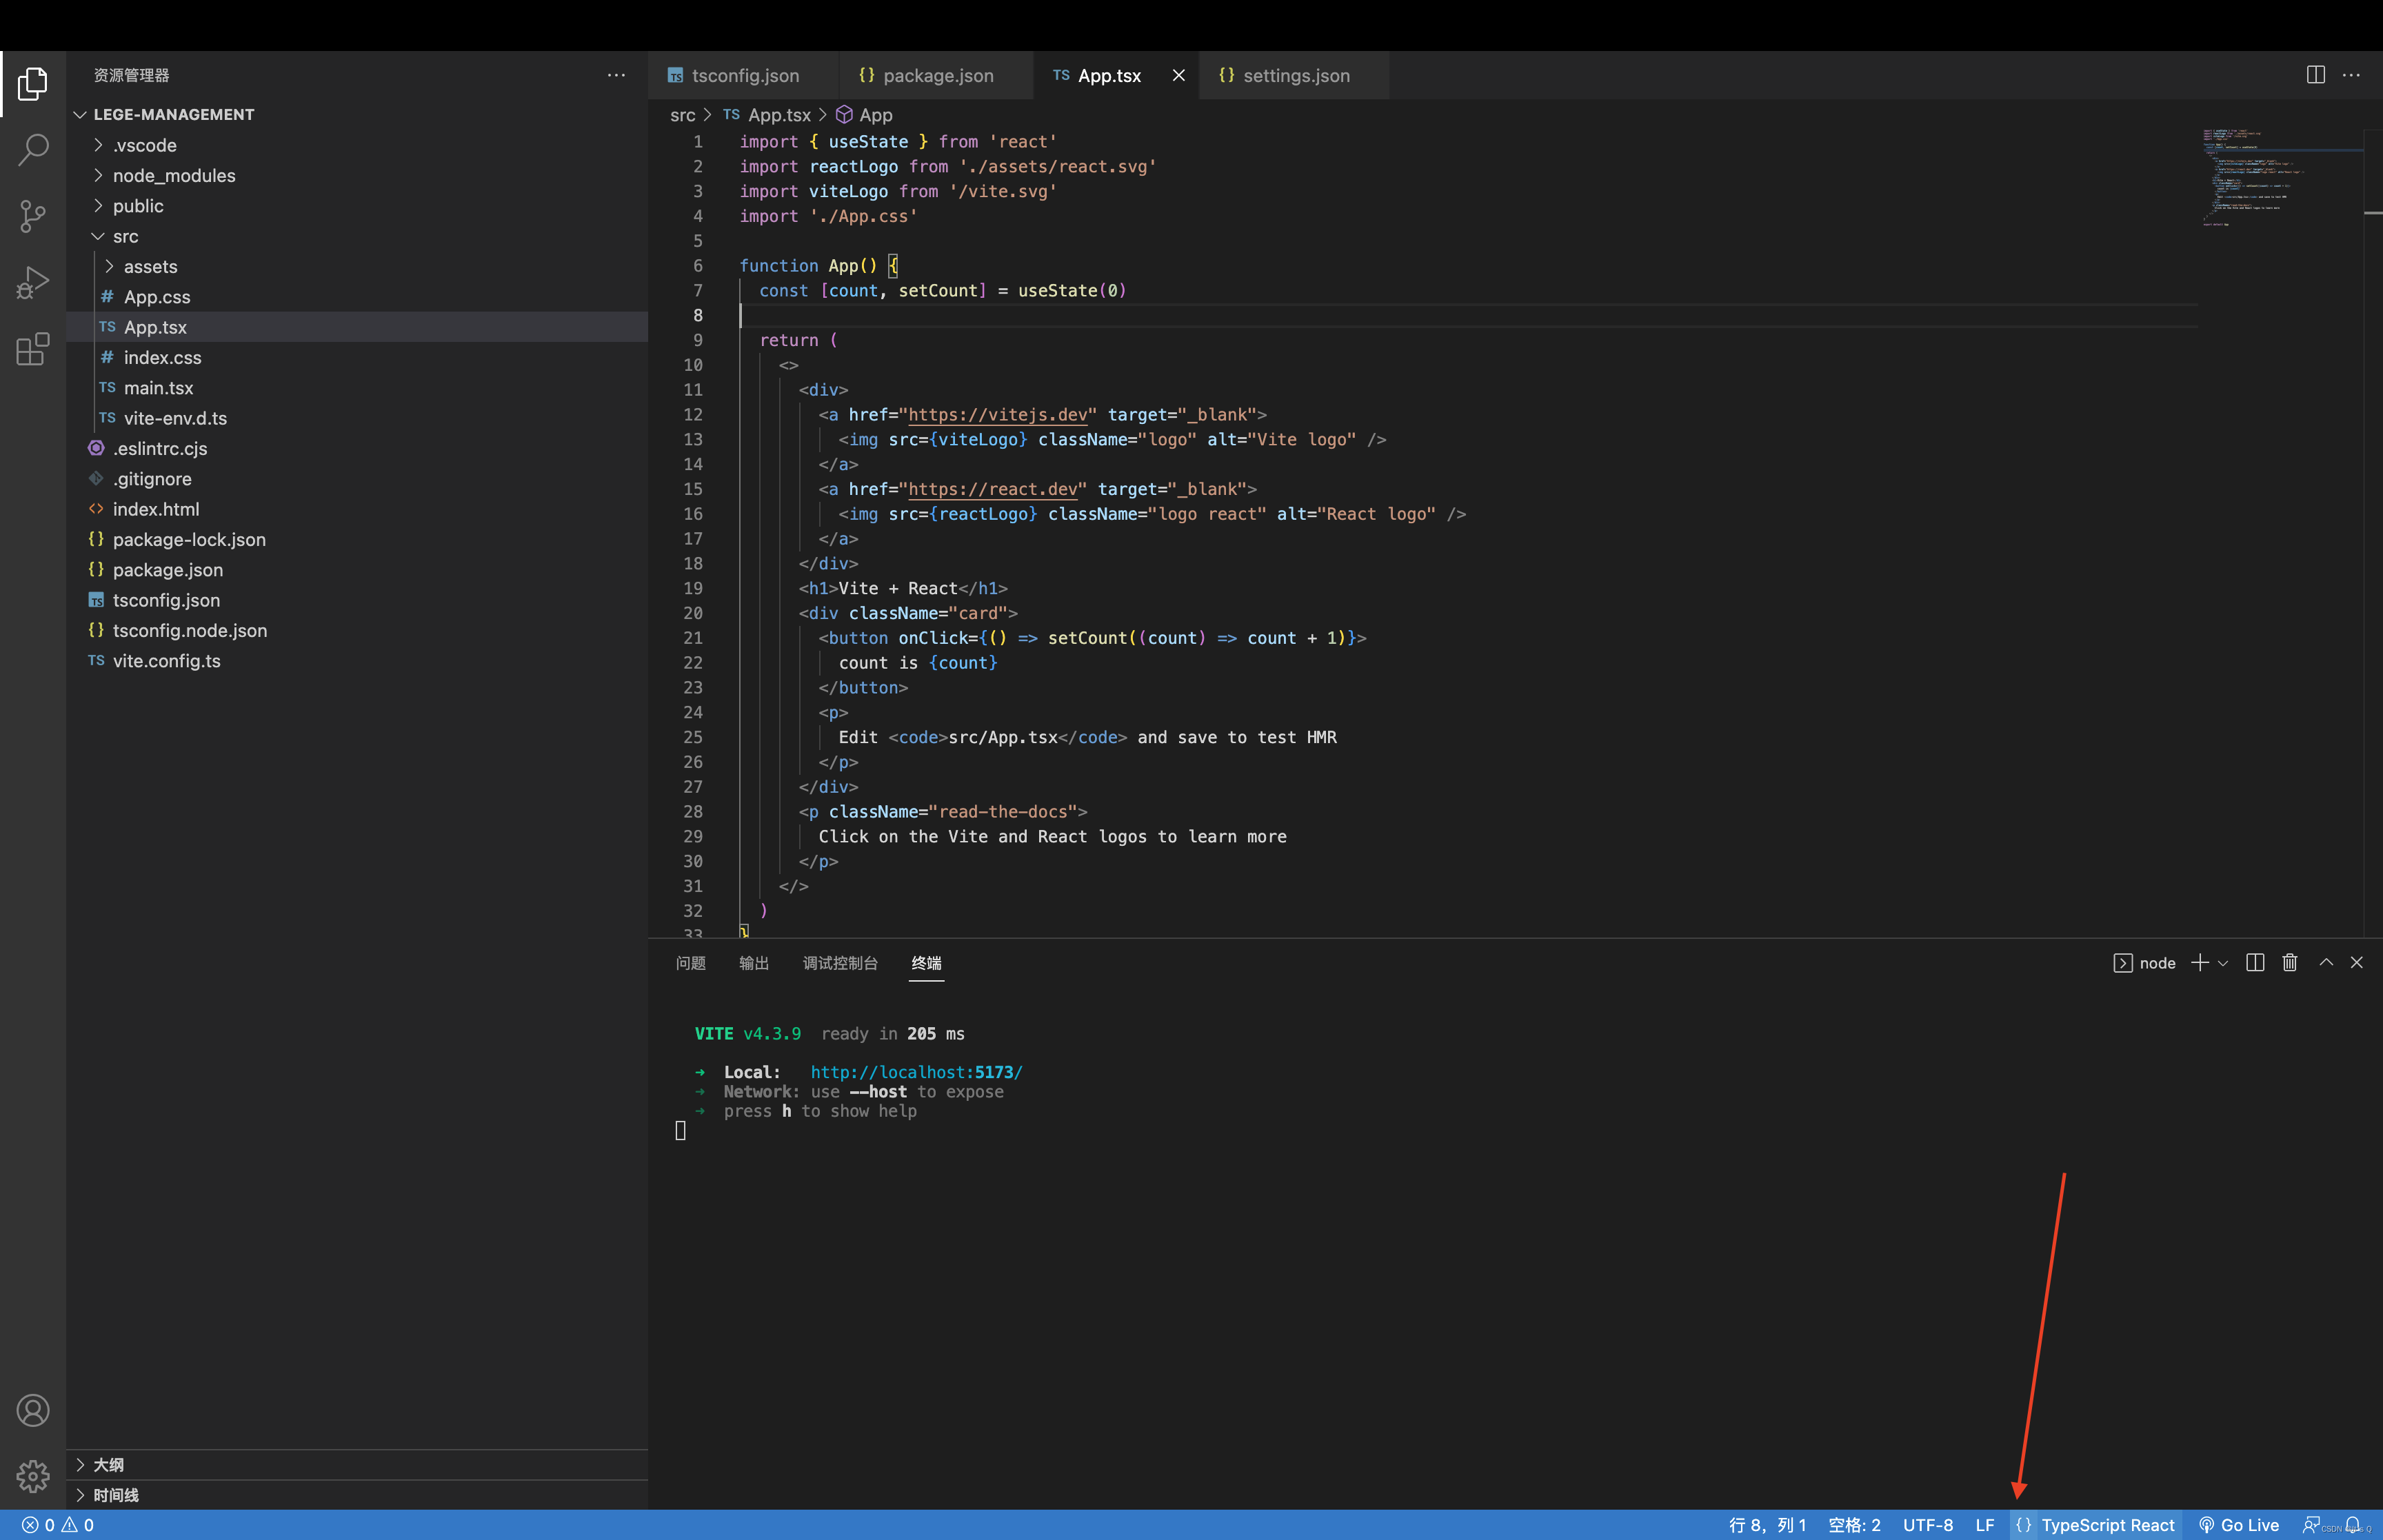Open the localhost:5173 terminal link

click(916, 1072)
